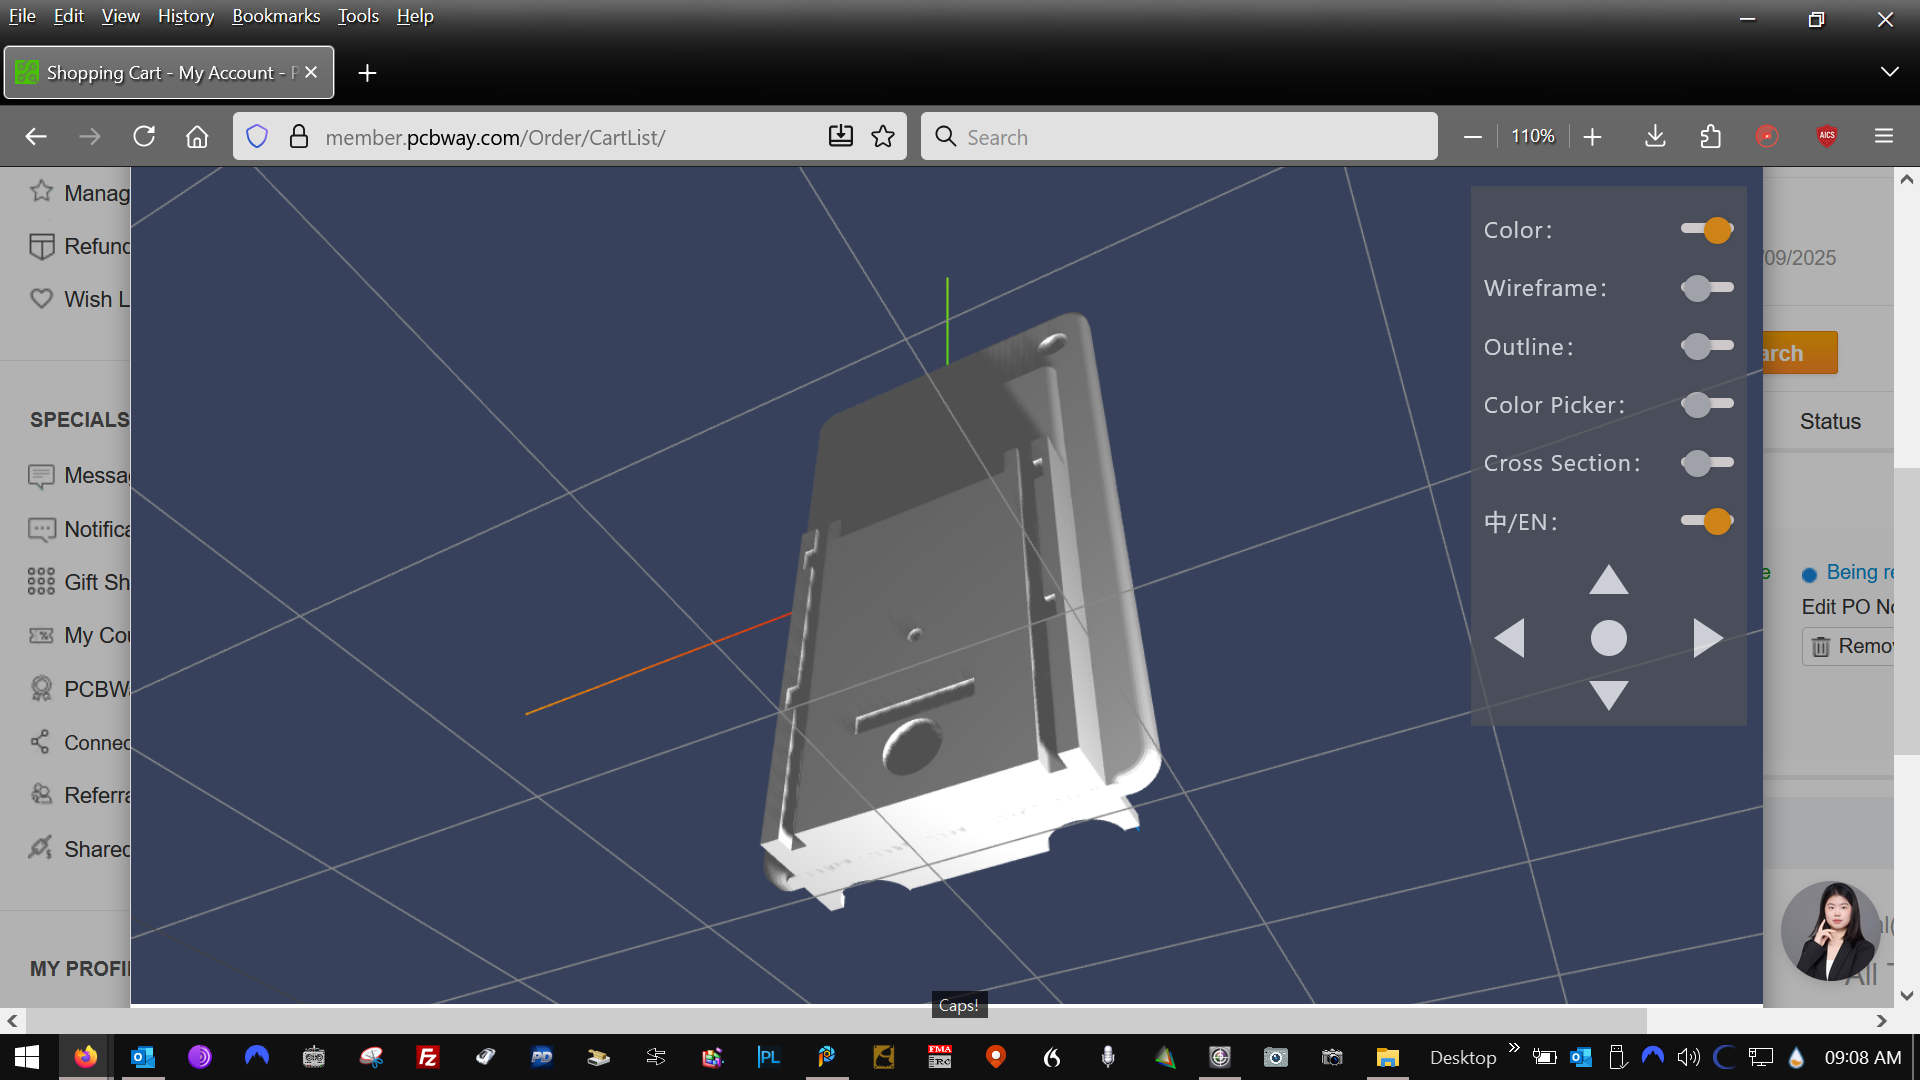
Task: Turn on the Cross Section toggle
Action: (1707, 463)
